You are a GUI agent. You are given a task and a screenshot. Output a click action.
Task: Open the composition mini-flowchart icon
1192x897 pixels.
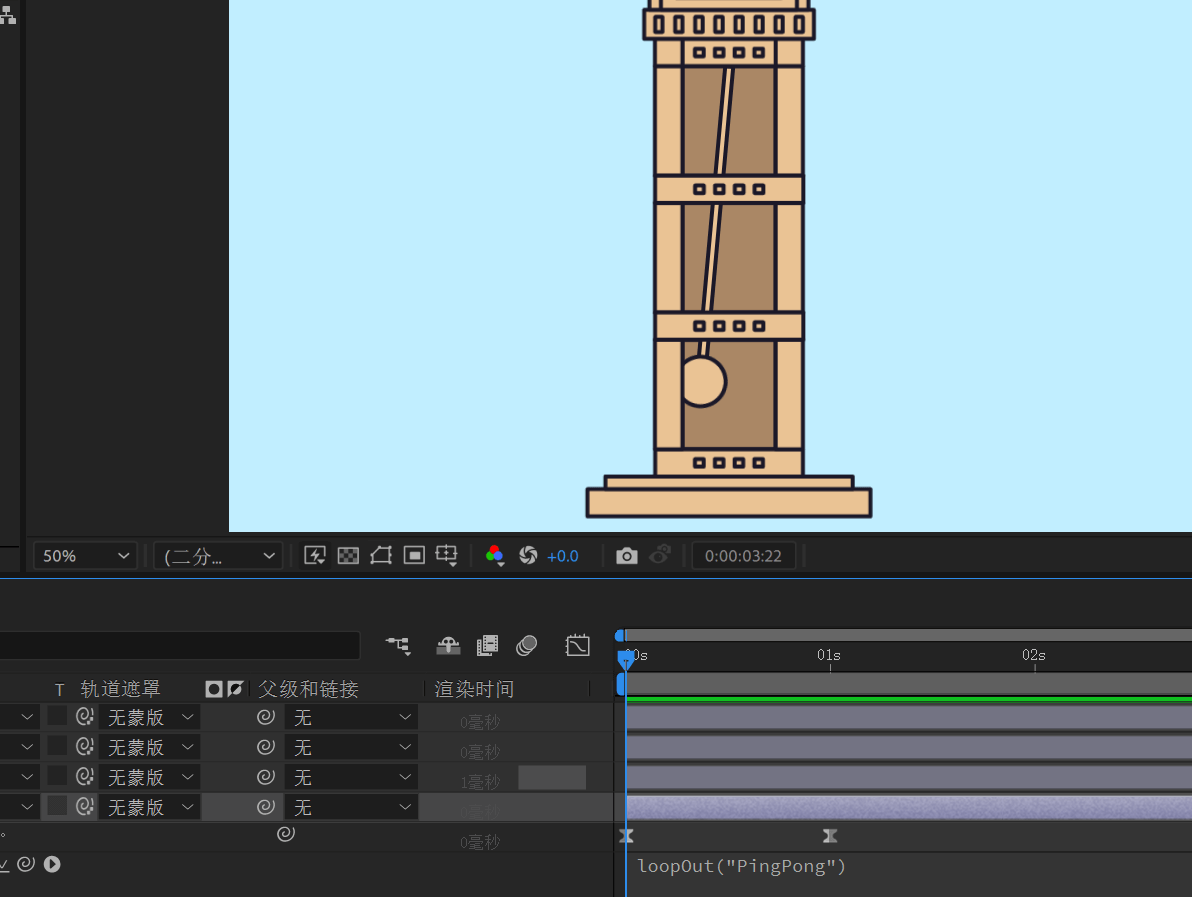(398, 646)
